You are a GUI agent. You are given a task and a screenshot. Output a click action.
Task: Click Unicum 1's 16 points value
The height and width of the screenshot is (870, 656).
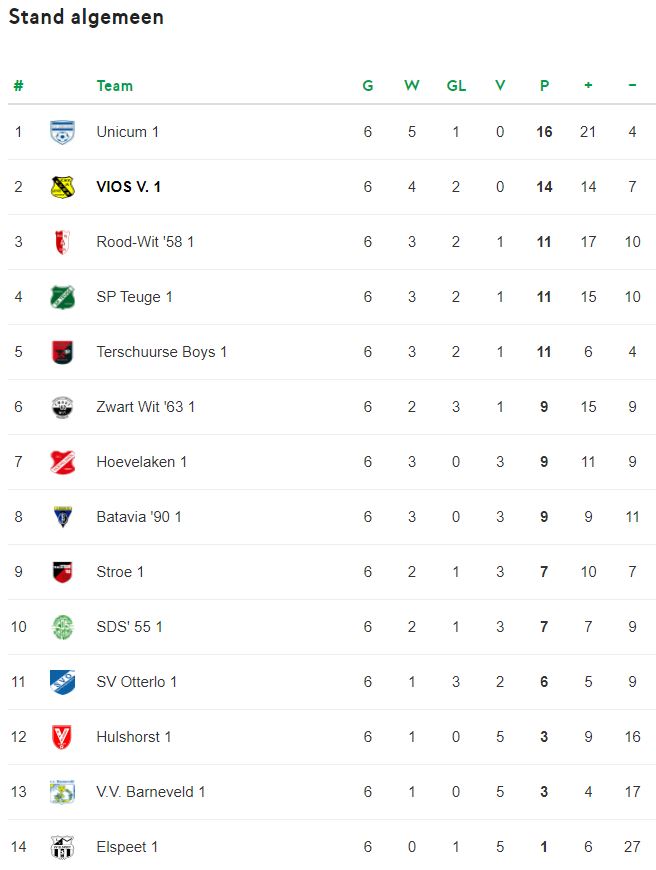(544, 132)
